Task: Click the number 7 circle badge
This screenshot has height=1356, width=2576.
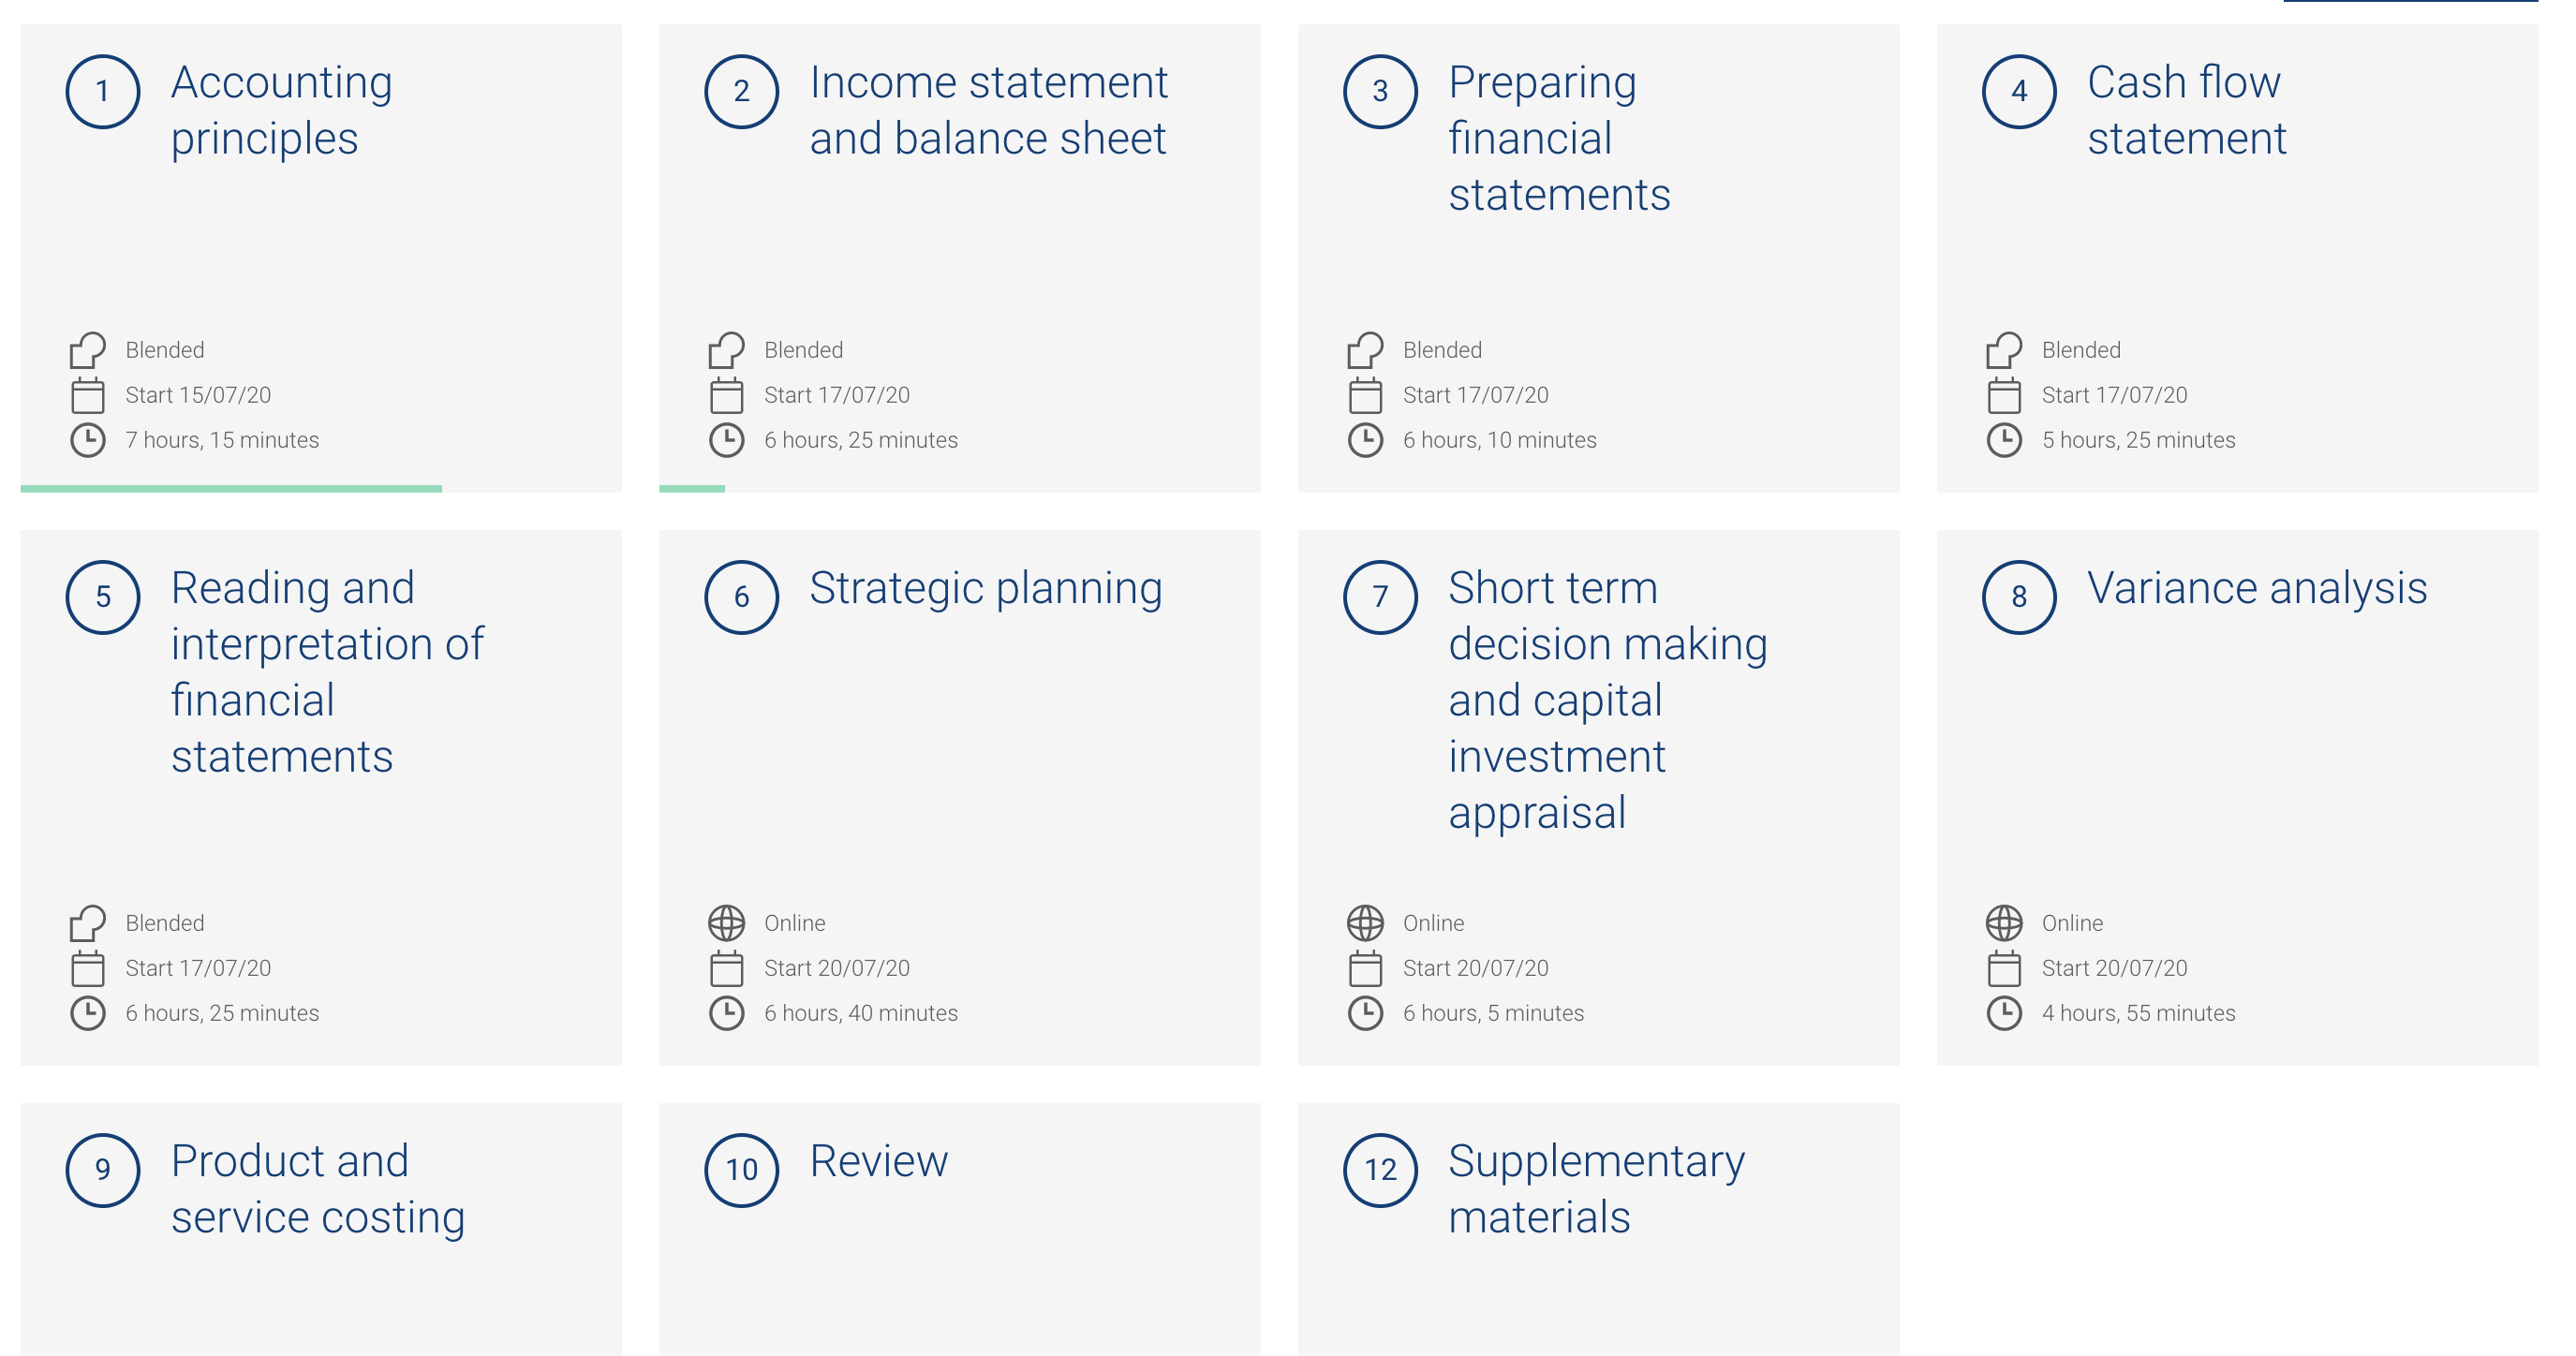Action: pyautogui.click(x=1380, y=597)
